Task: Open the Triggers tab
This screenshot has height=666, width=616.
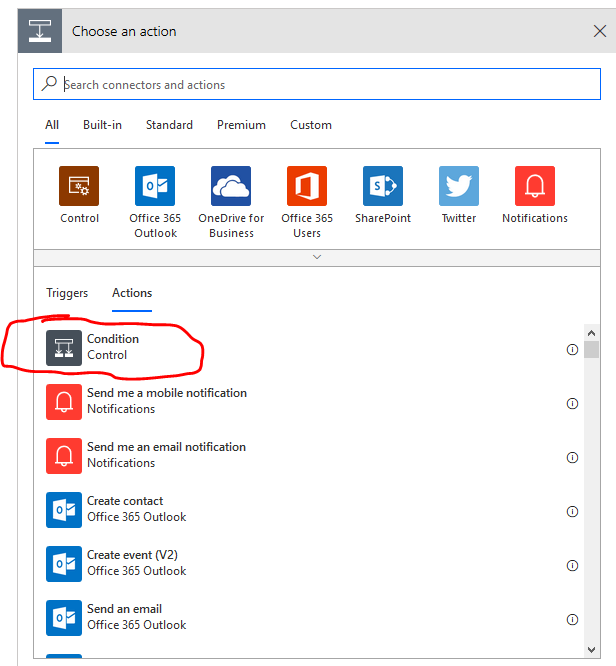Action: click(67, 293)
